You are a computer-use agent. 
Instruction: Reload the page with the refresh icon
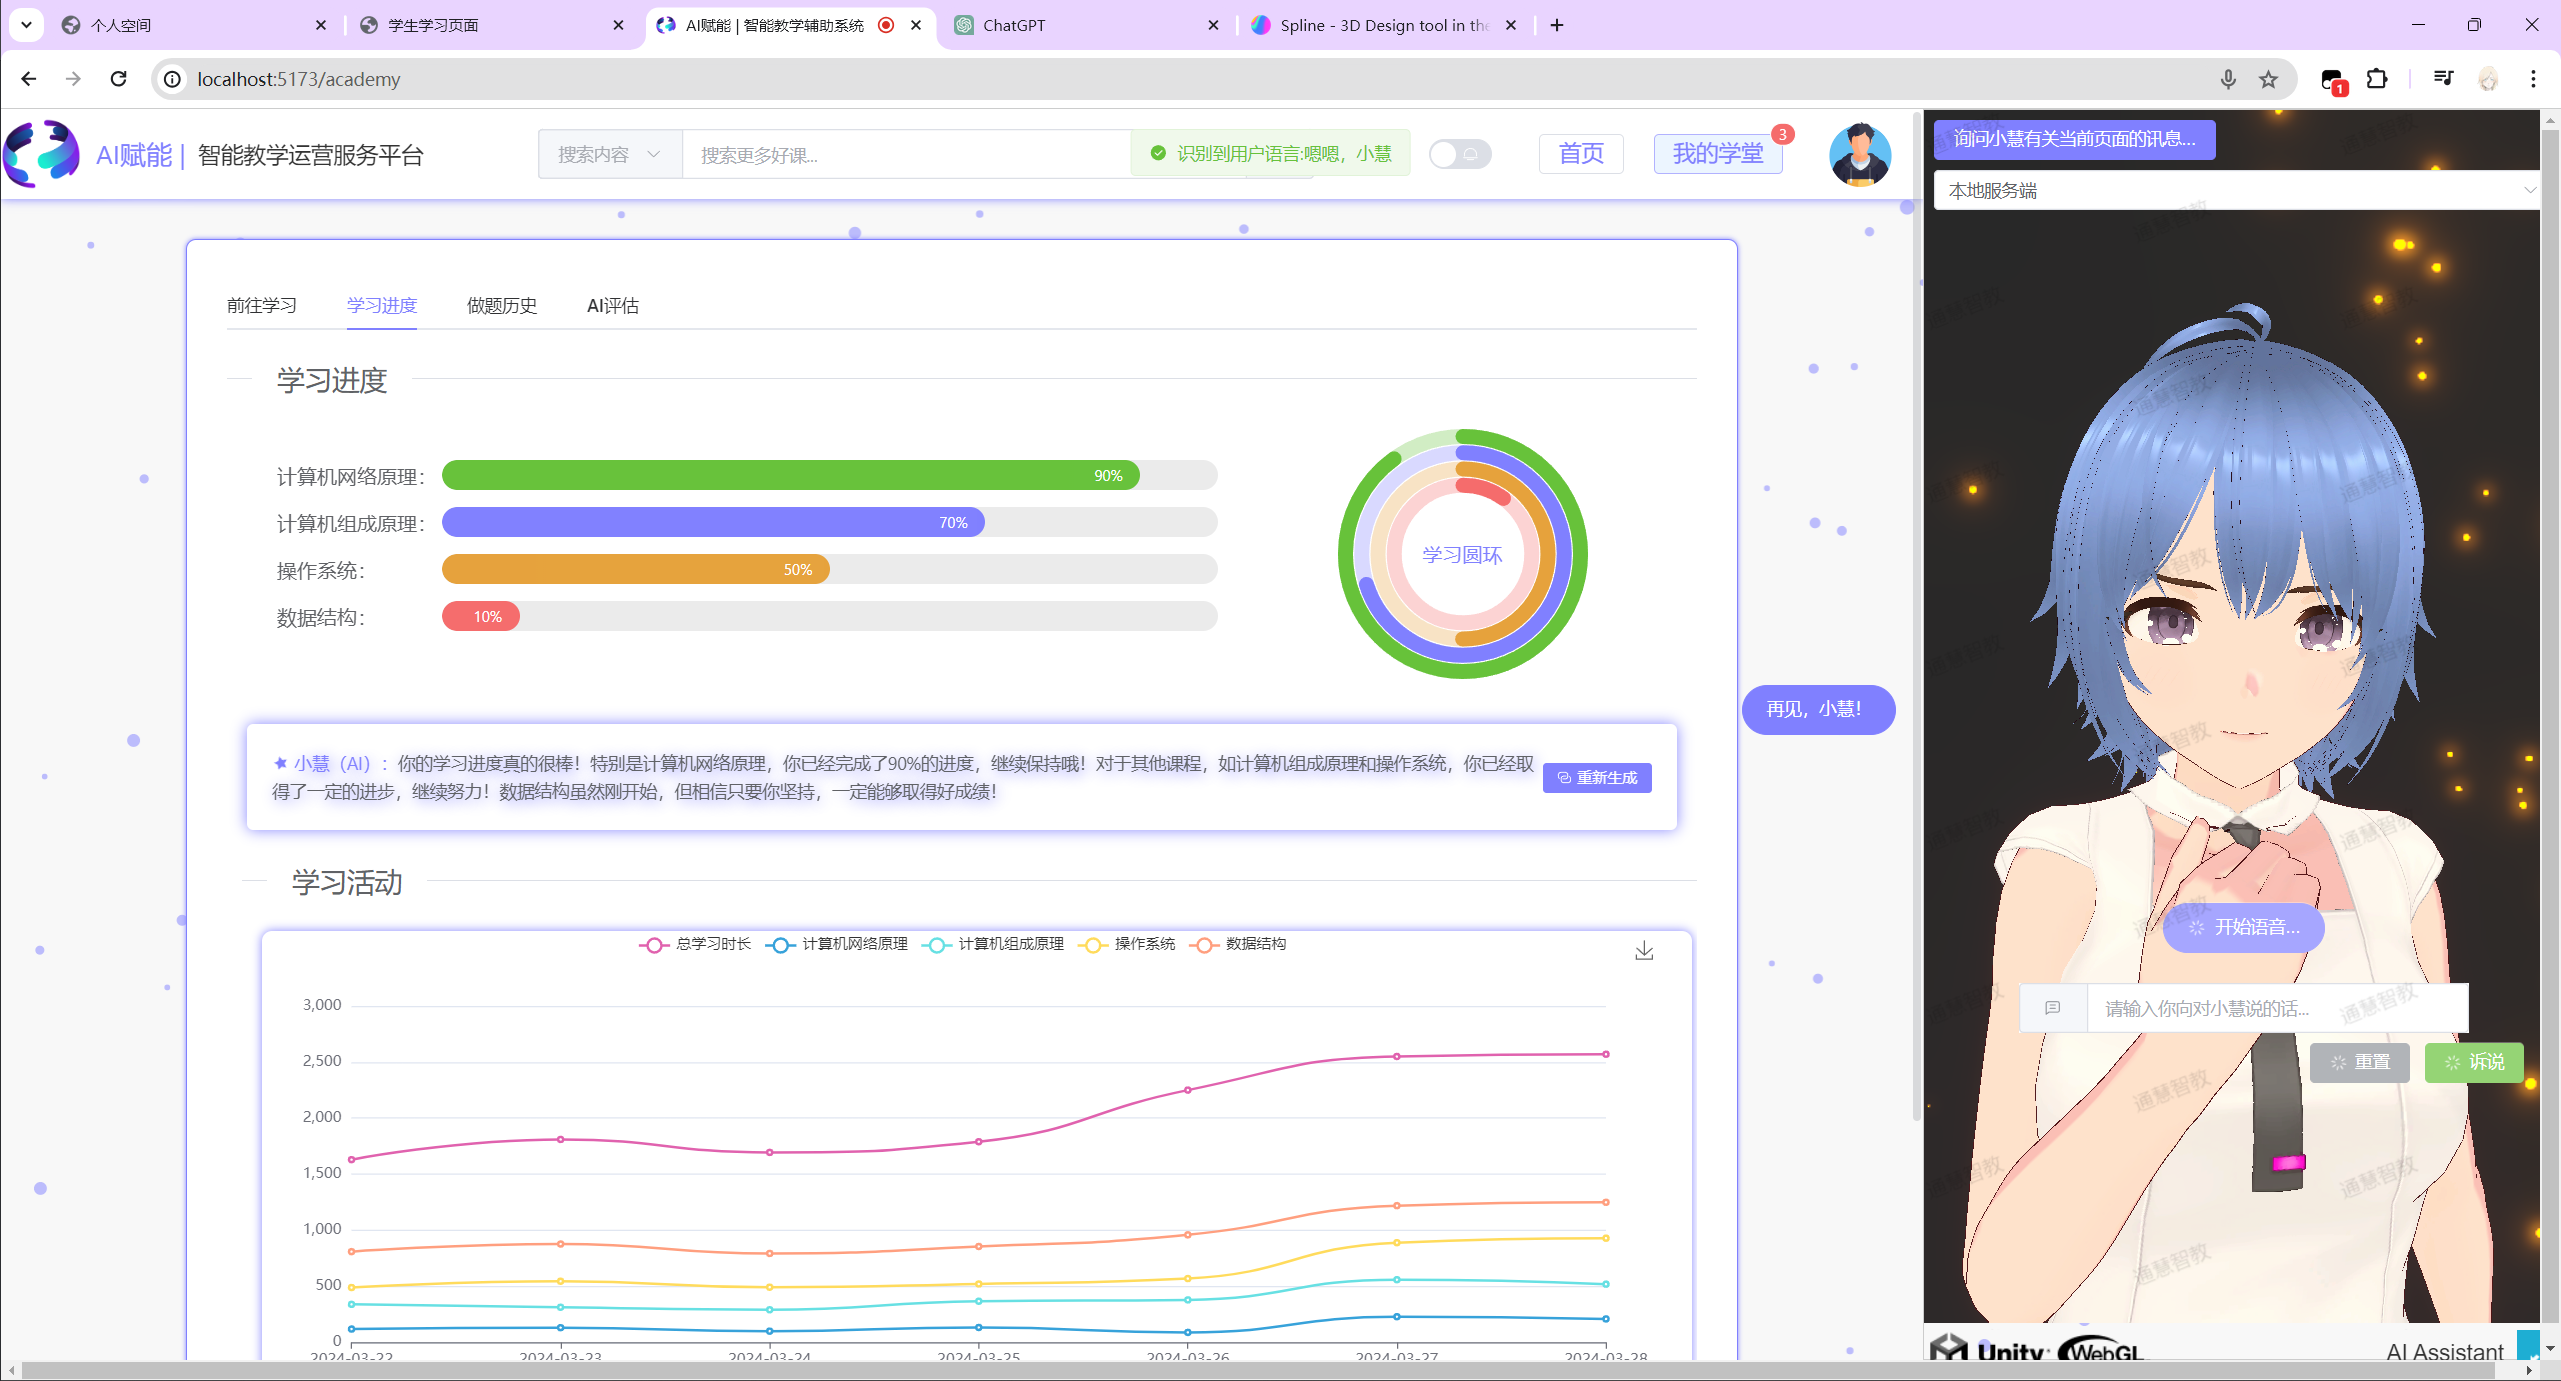pos(119,79)
